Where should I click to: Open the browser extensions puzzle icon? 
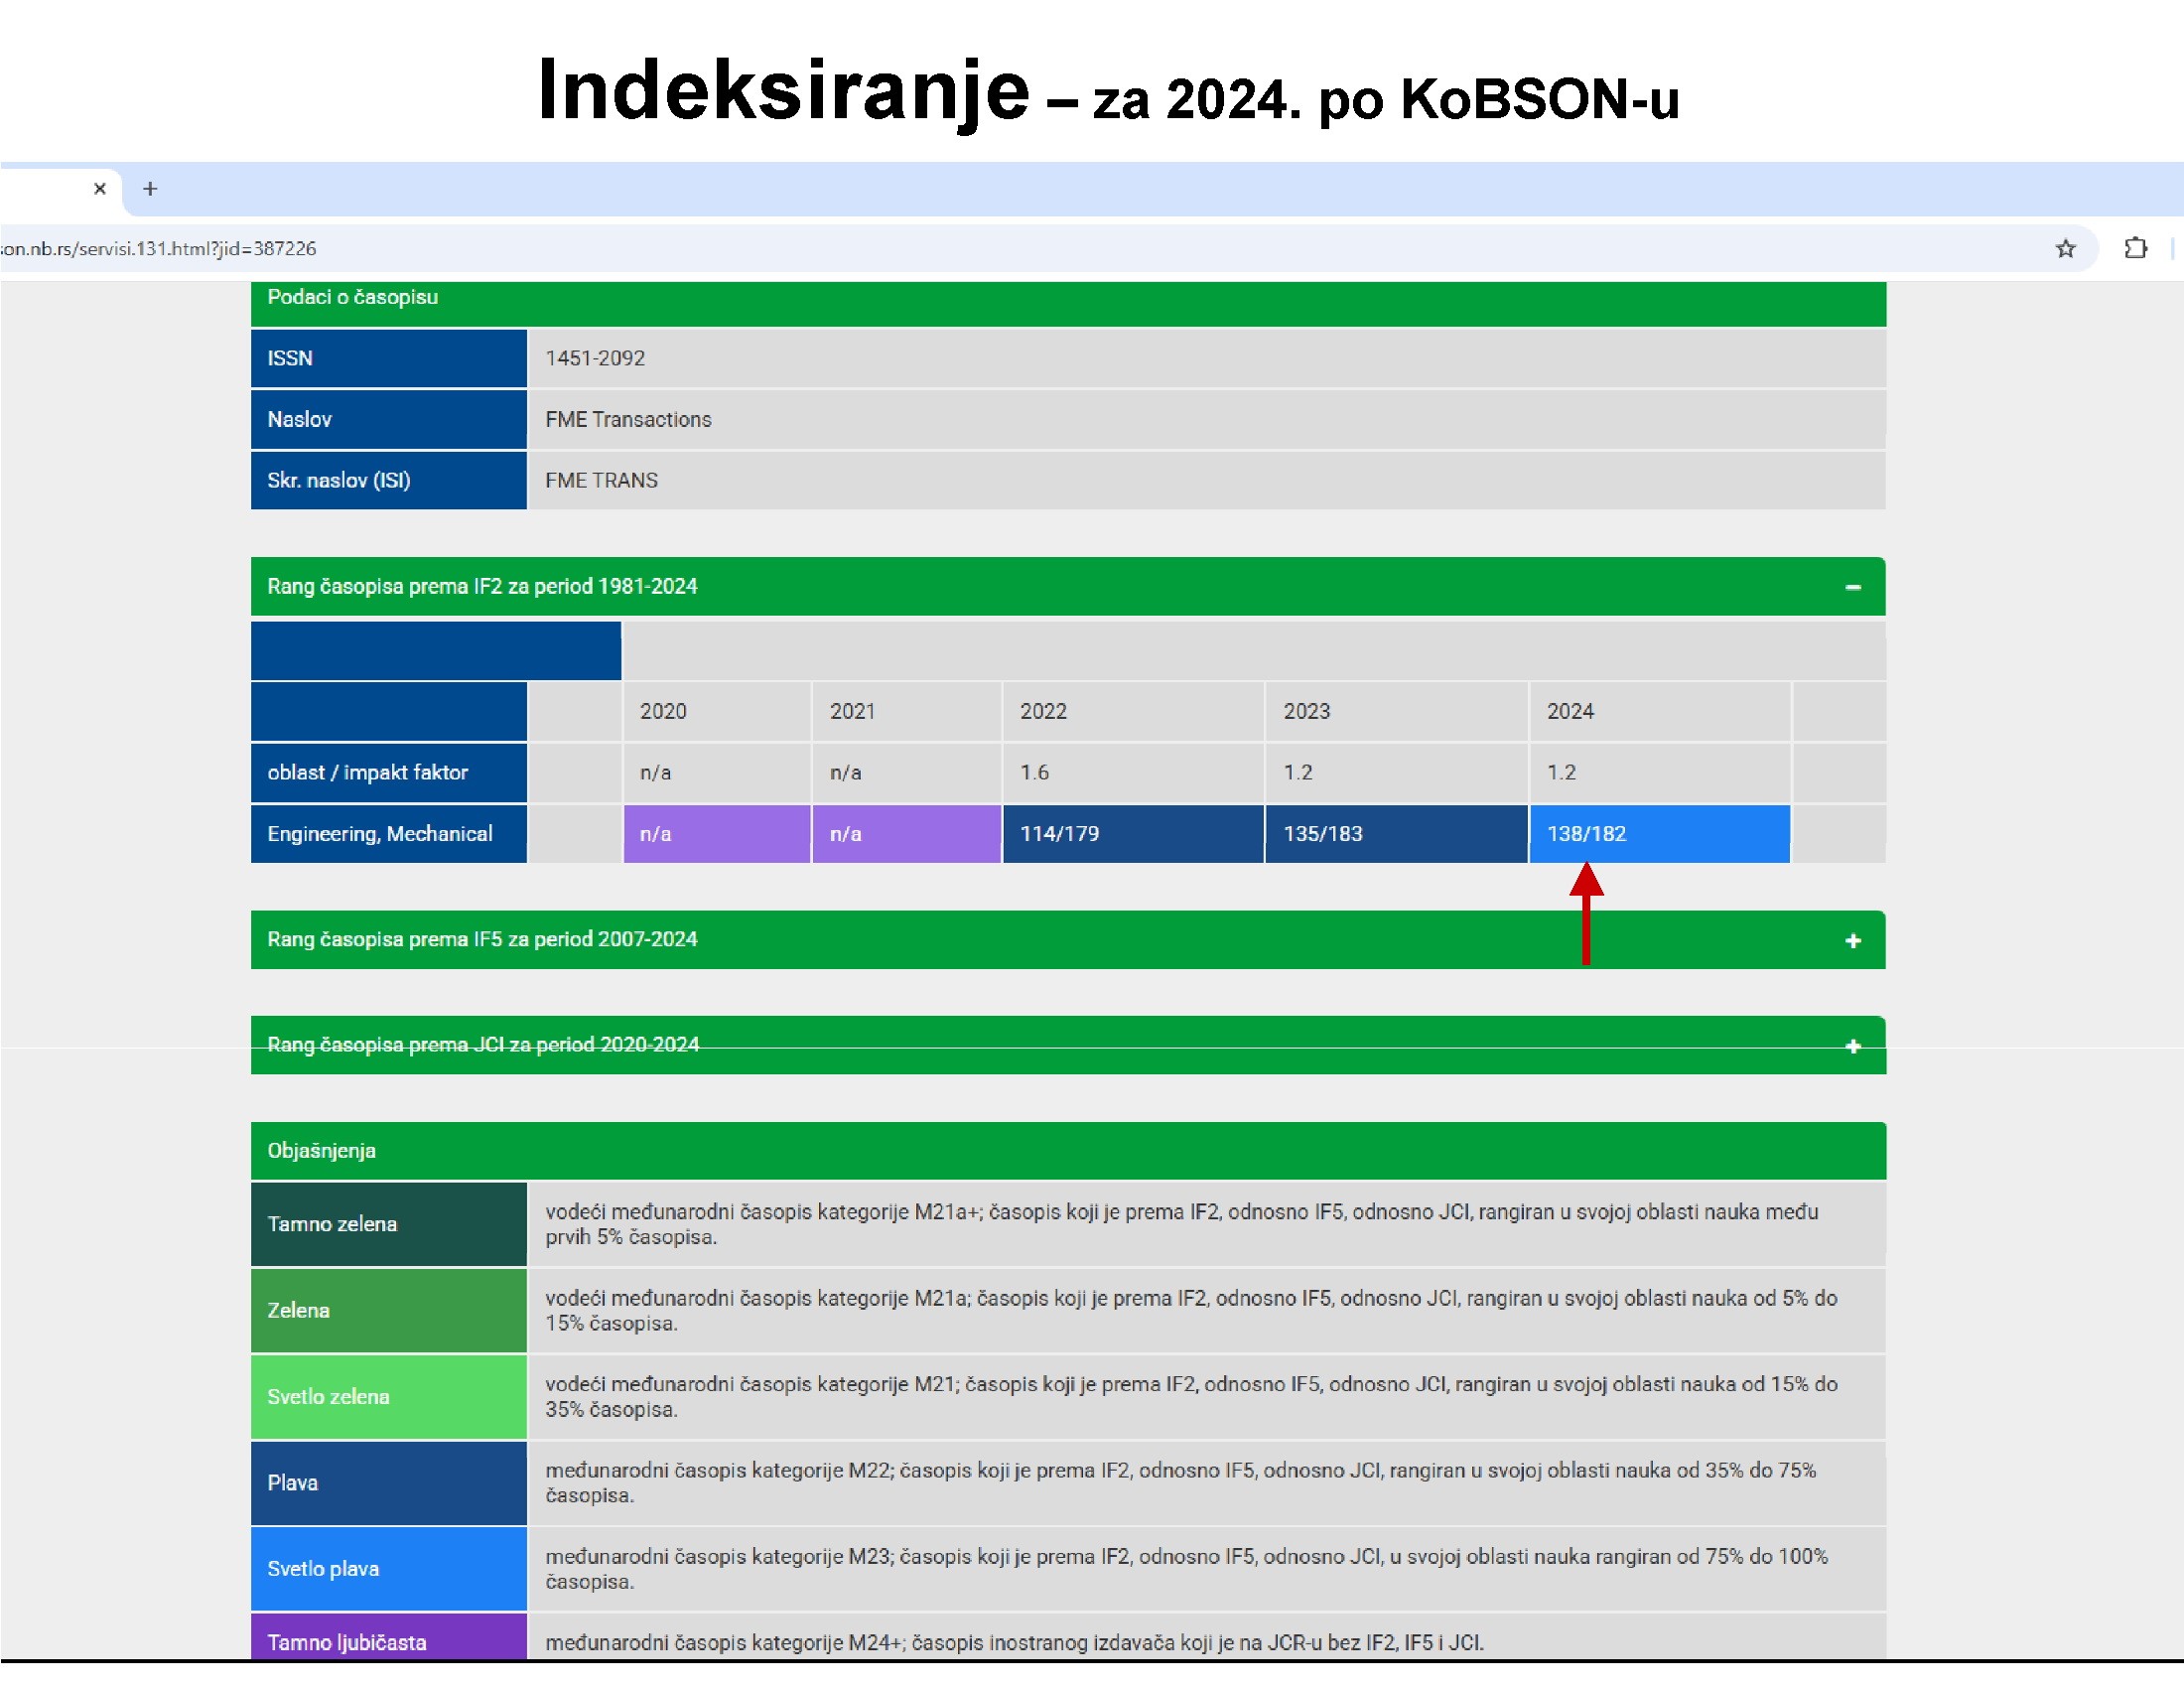click(2135, 248)
